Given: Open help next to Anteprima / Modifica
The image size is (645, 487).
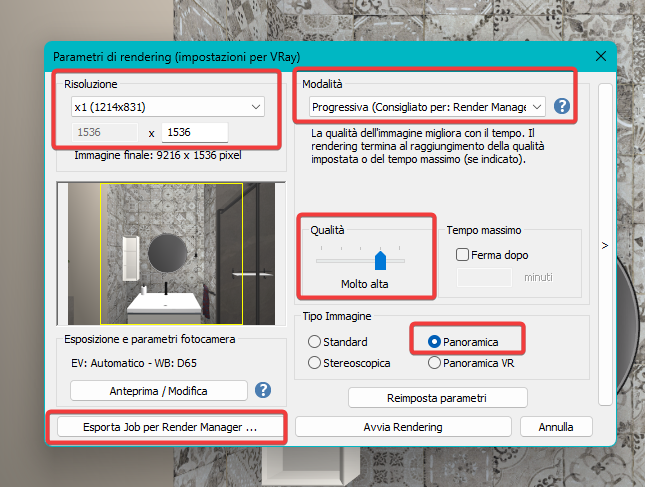Looking at the screenshot, I should point(263,390).
